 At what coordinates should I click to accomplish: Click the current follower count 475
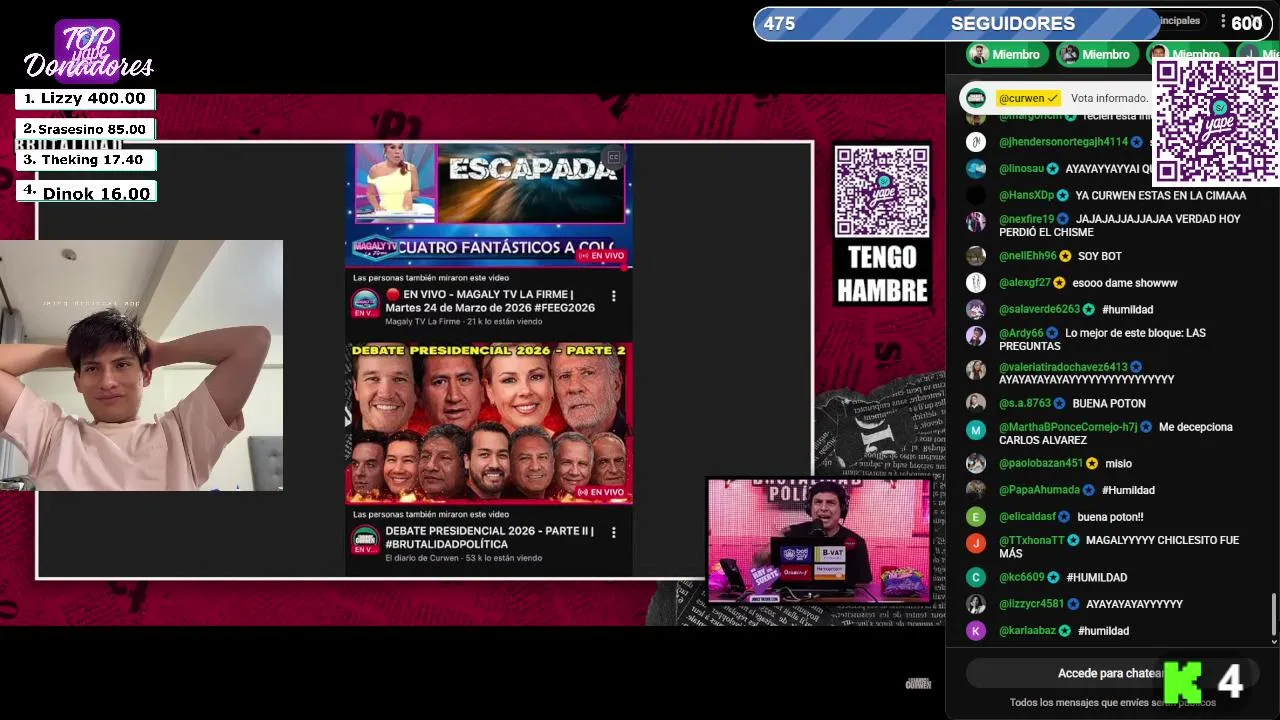pyautogui.click(x=779, y=23)
